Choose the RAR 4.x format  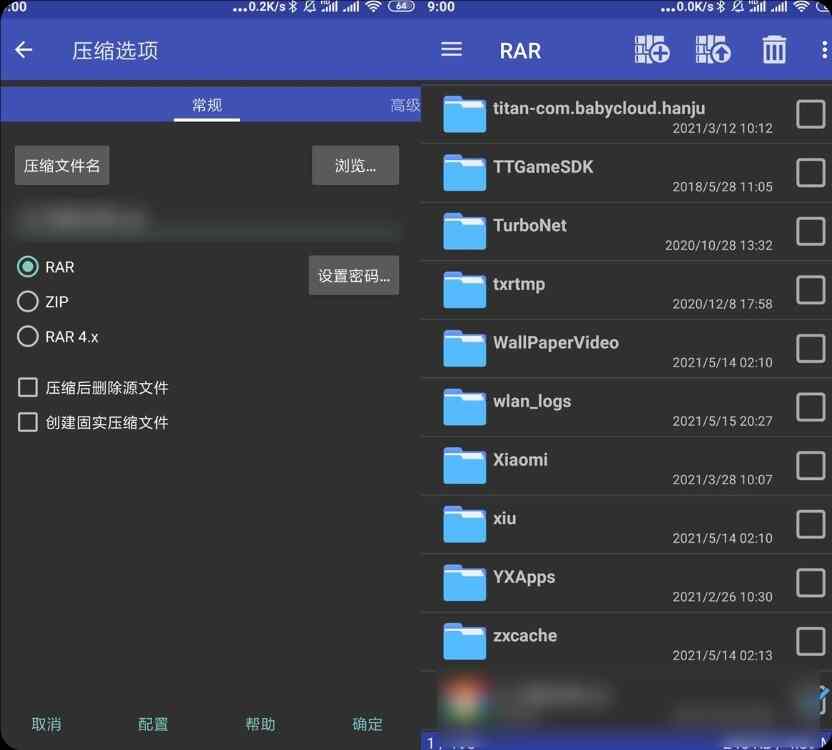pos(28,337)
